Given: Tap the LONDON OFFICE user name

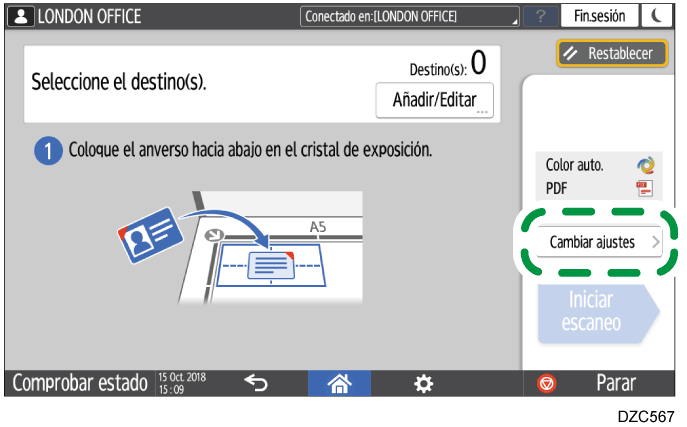Looking at the screenshot, I should click(89, 17).
